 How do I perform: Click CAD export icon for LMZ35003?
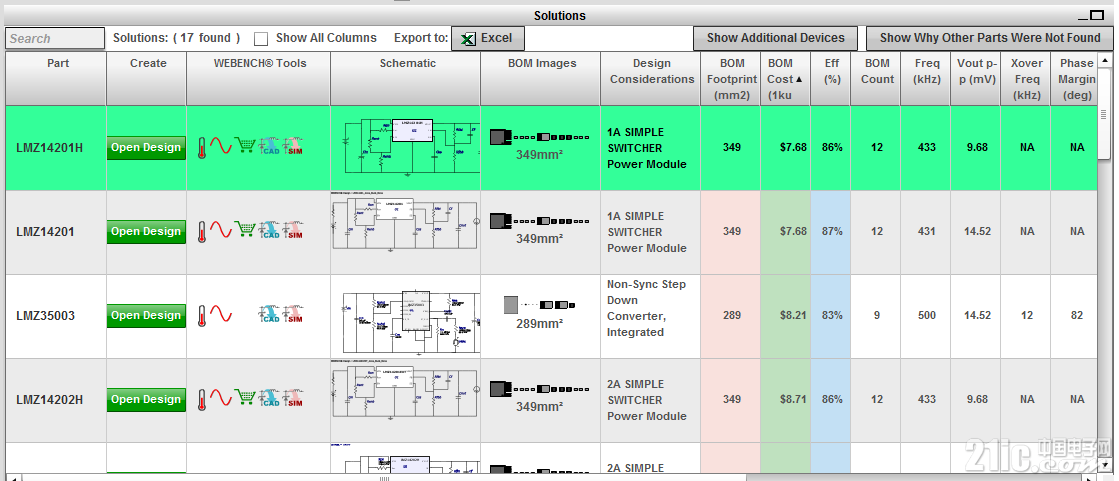270,315
